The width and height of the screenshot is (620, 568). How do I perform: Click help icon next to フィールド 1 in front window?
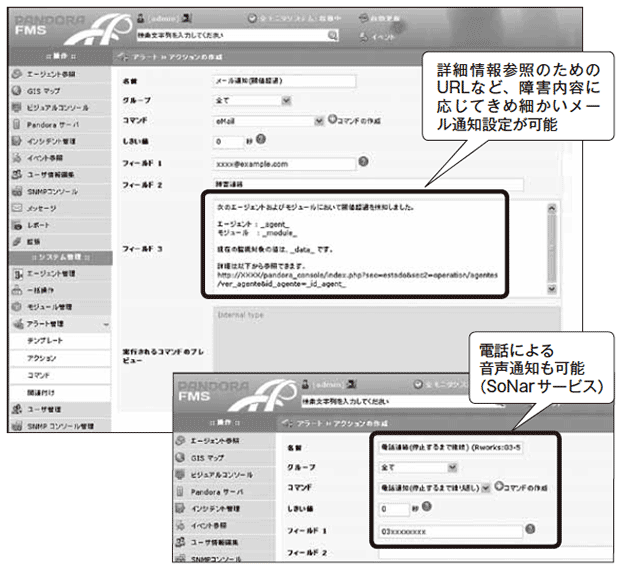point(530,529)
